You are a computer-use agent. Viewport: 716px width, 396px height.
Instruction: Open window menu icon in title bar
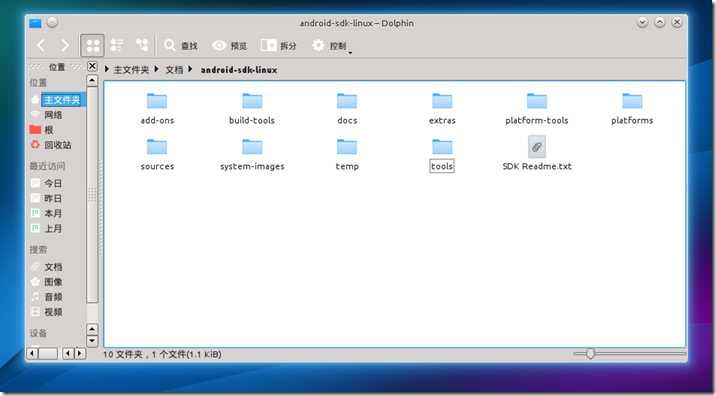(36, 23)
